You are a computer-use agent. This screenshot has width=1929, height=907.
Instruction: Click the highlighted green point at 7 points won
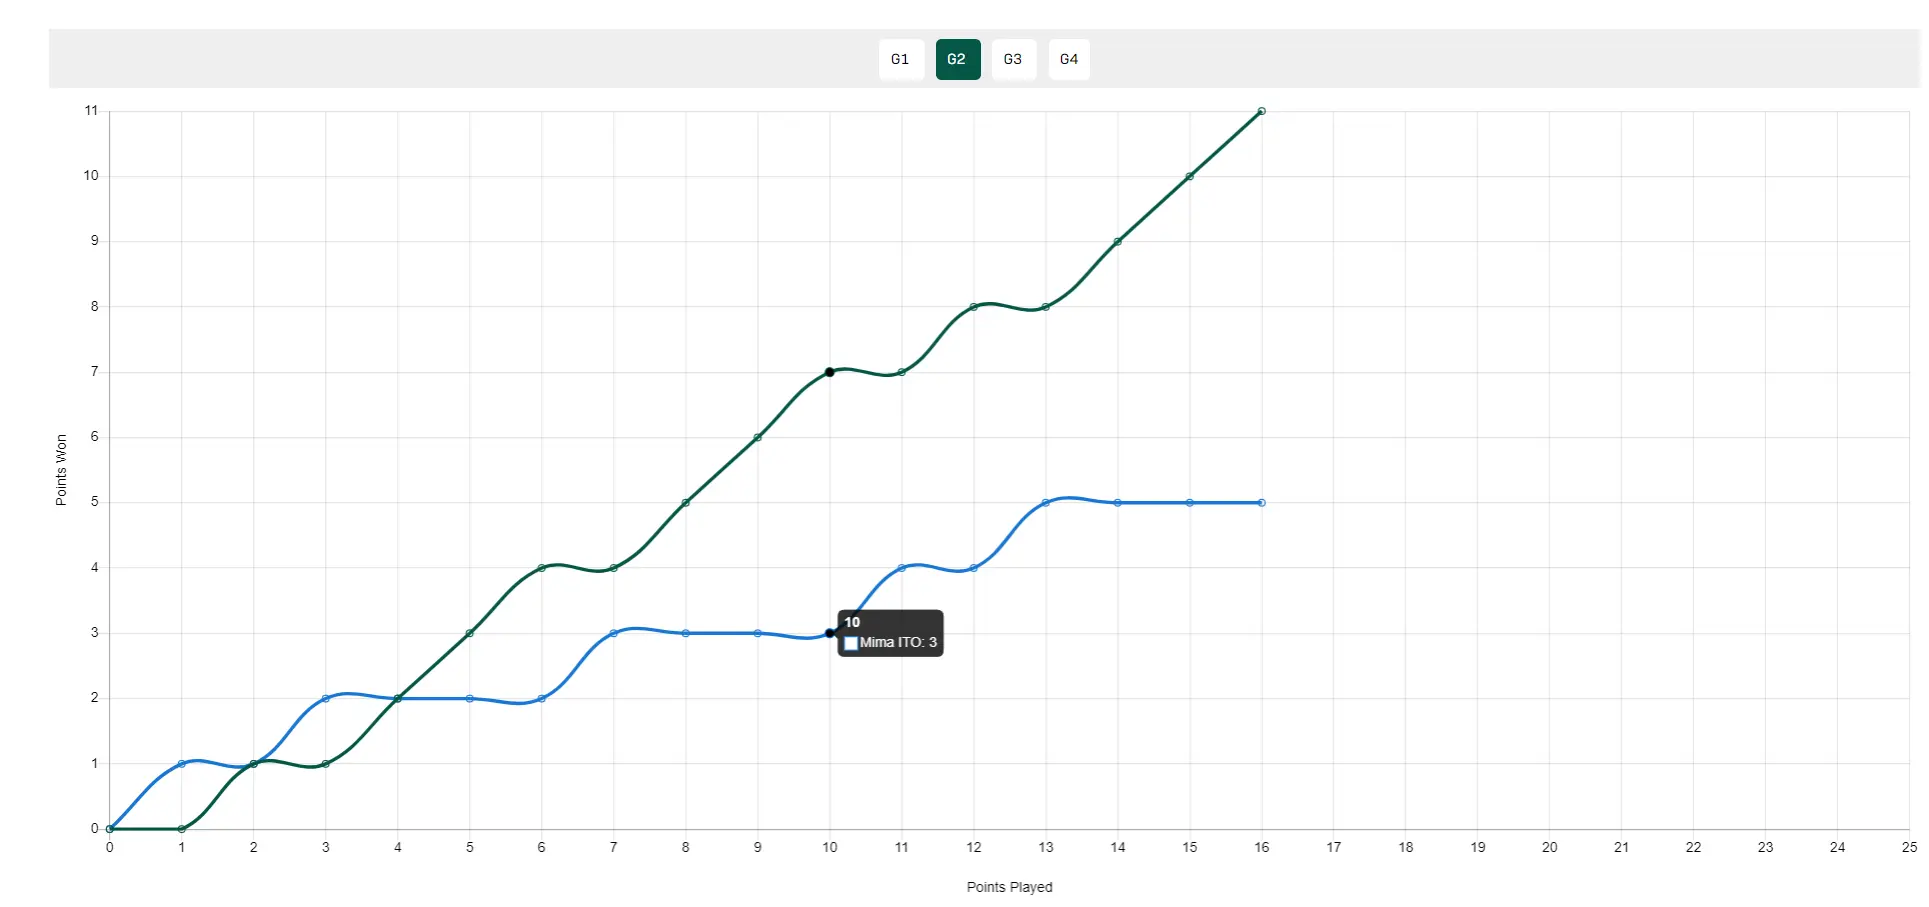point(829,372)
